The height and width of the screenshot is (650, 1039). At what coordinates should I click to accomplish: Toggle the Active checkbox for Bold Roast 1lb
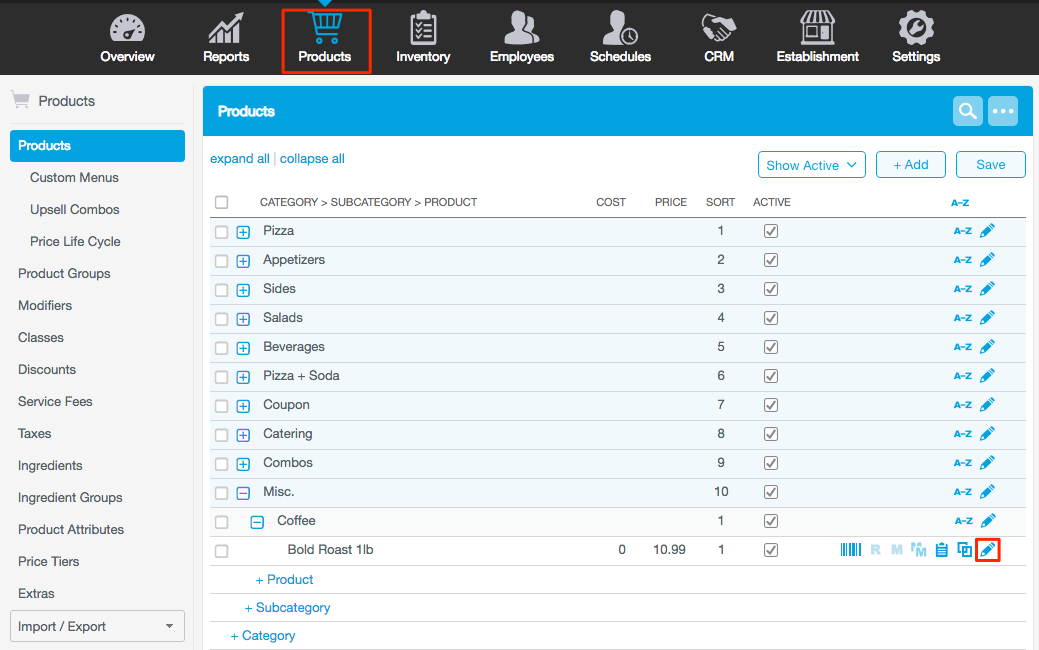click(770, 550)
